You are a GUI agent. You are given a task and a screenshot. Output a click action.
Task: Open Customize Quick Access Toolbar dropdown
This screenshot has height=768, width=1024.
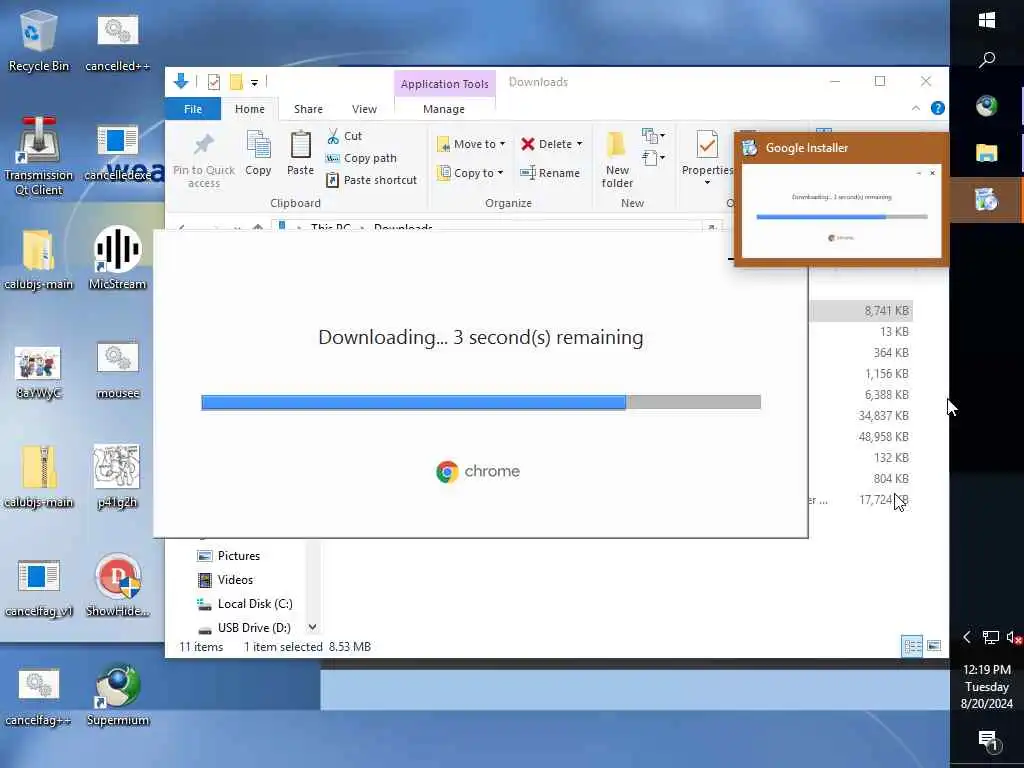click(x=255, y=82)
